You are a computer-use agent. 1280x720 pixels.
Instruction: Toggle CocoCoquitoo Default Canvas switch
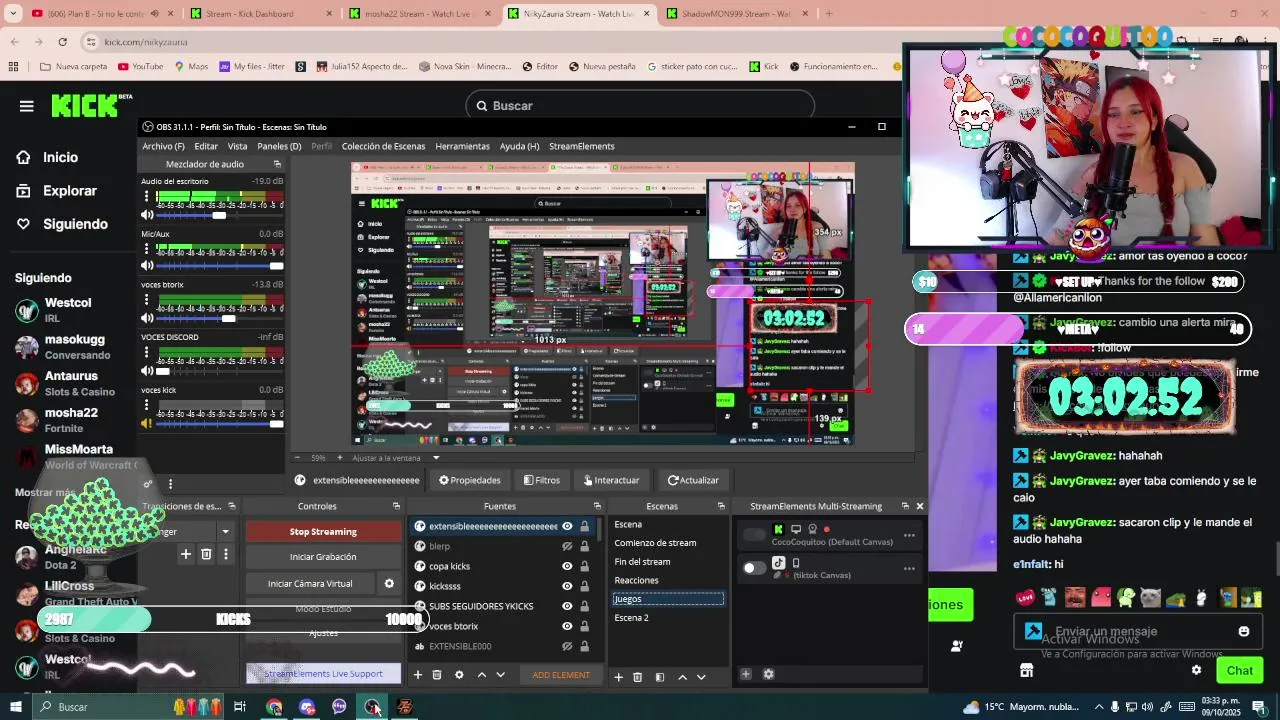754,535
